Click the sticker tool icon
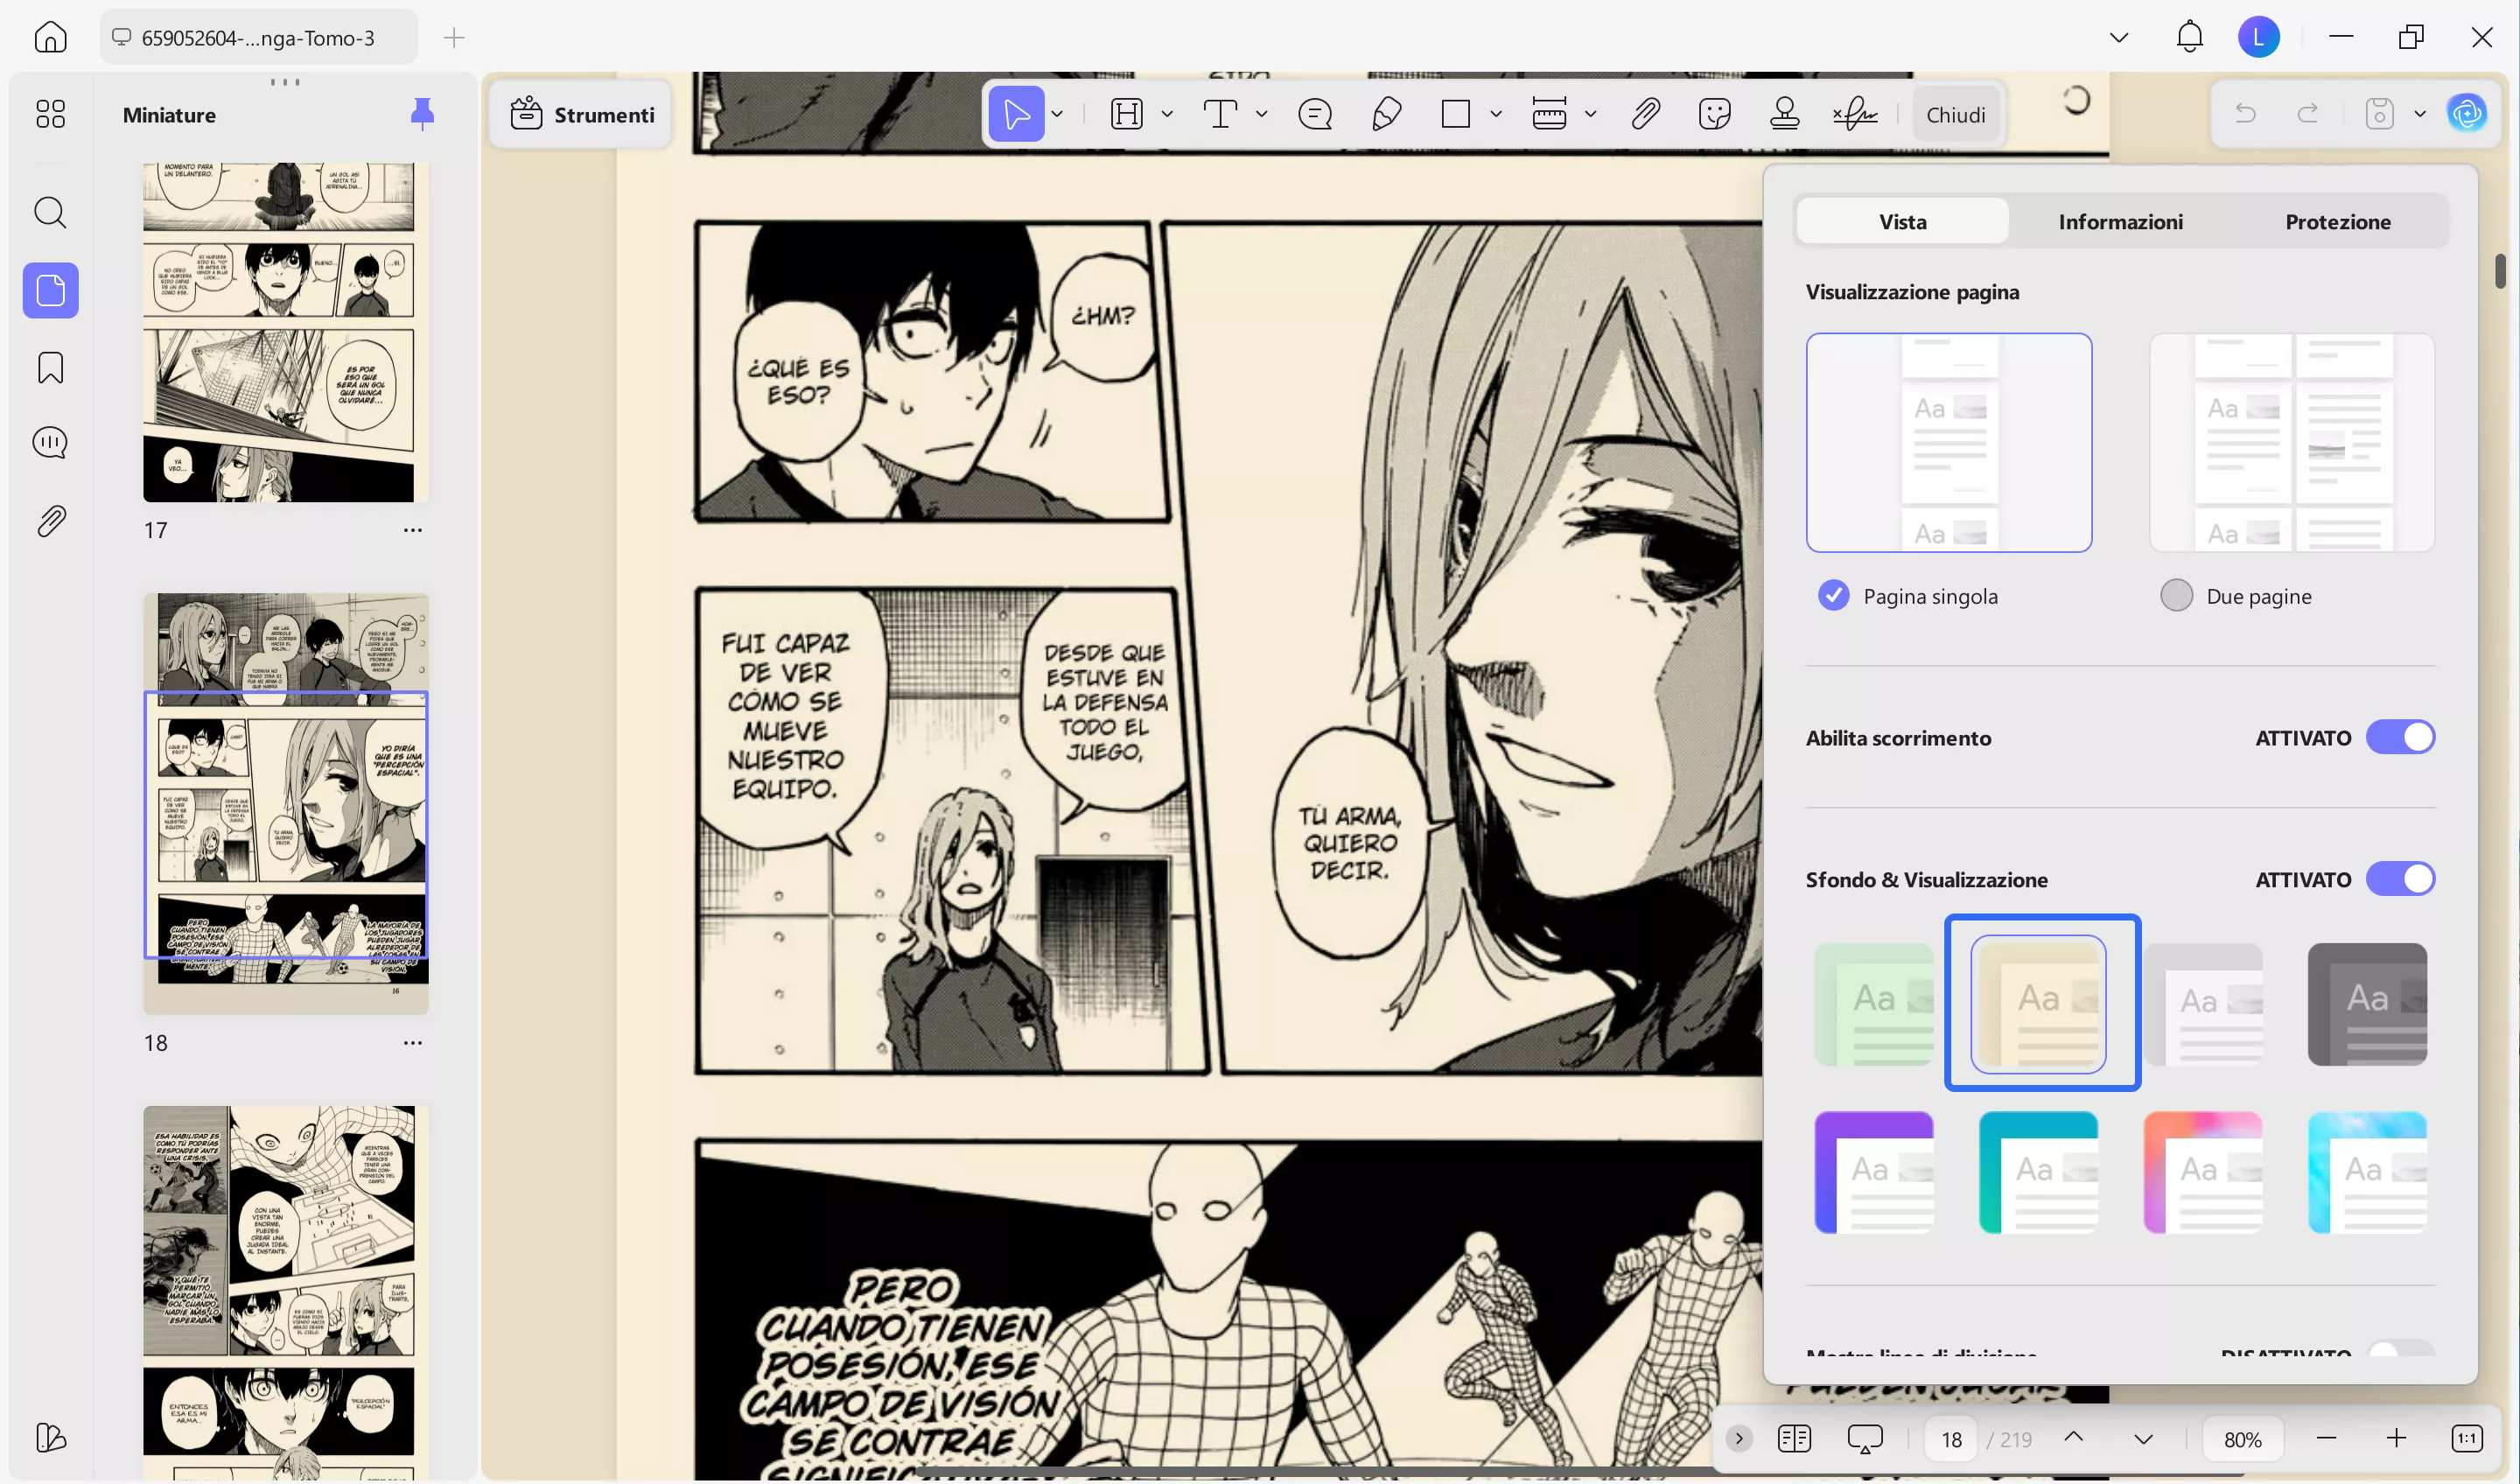2520x1484 pixels. 1714,114
